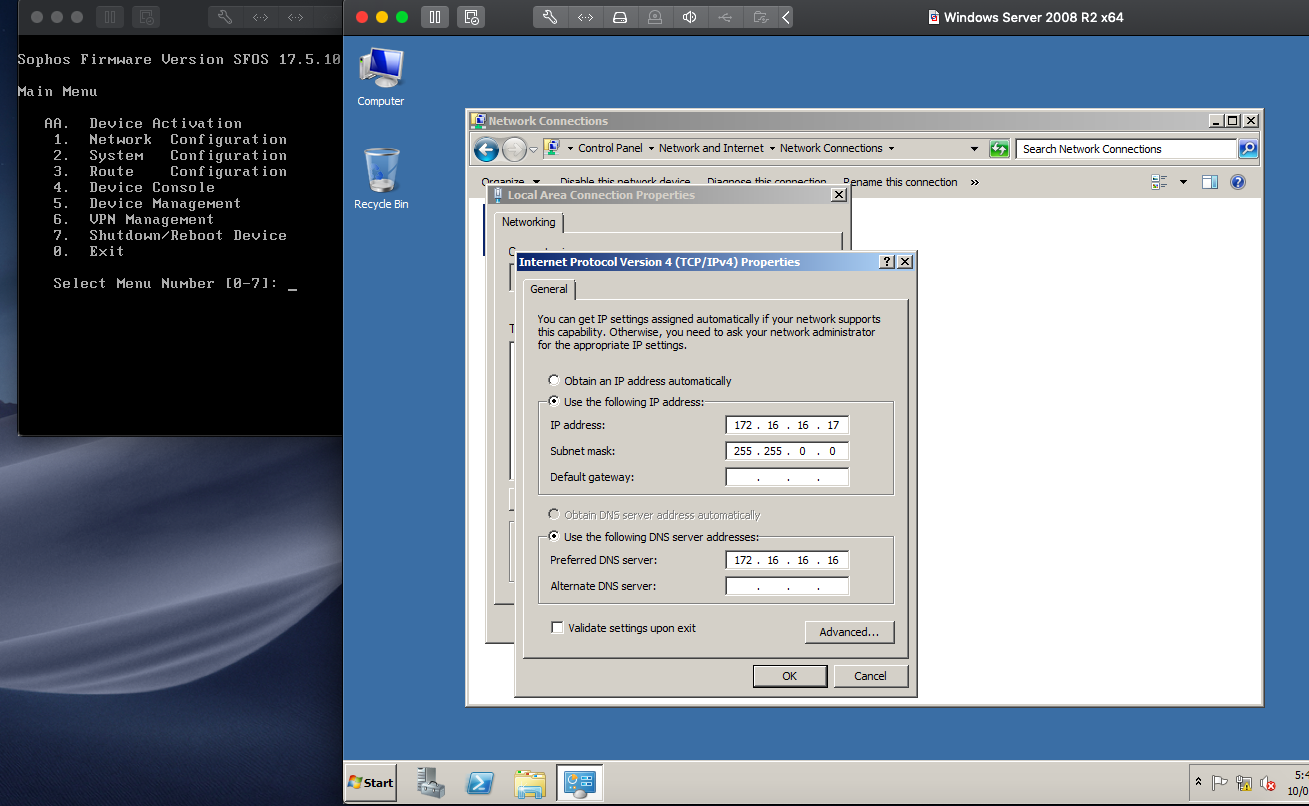1309x806 pixels.
Task: Open snapshot icon in Sophos VM window
Action: 147,17
